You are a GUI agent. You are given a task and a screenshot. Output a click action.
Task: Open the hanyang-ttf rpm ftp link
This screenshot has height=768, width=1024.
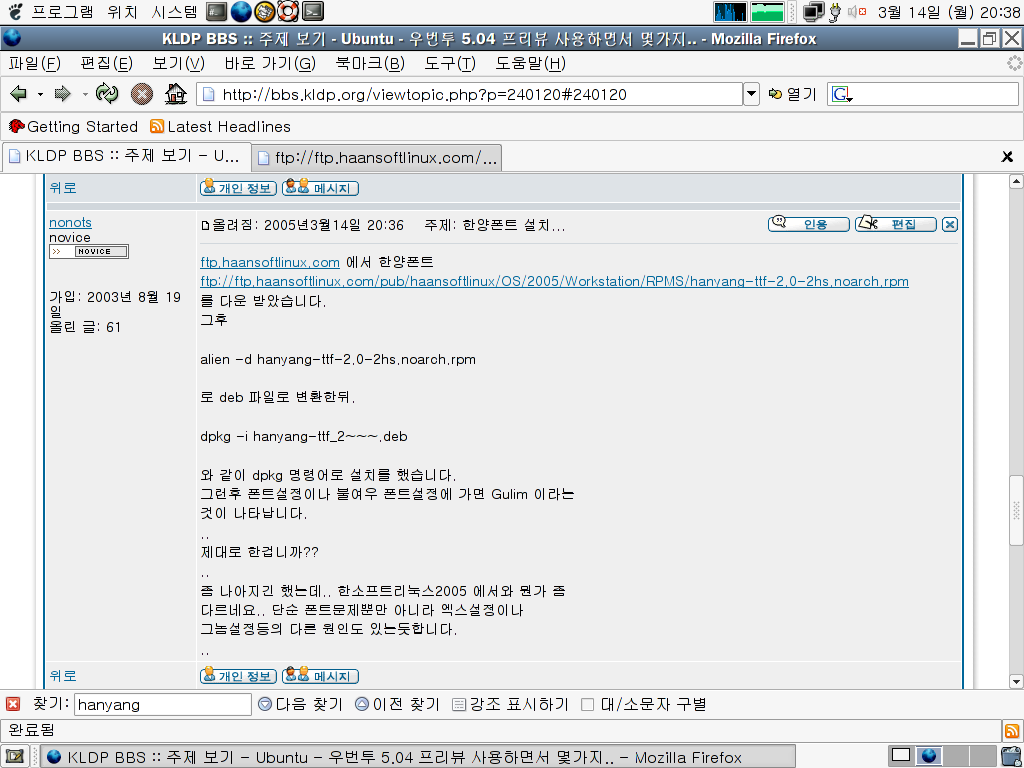554,281
